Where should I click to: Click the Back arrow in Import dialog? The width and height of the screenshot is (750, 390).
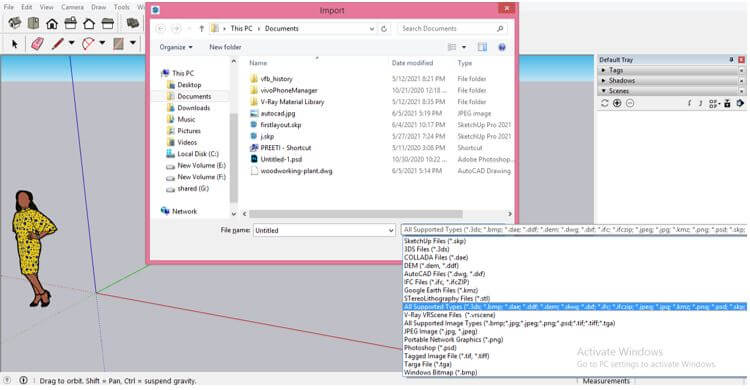pyautogui.click(x=161, y=29)
